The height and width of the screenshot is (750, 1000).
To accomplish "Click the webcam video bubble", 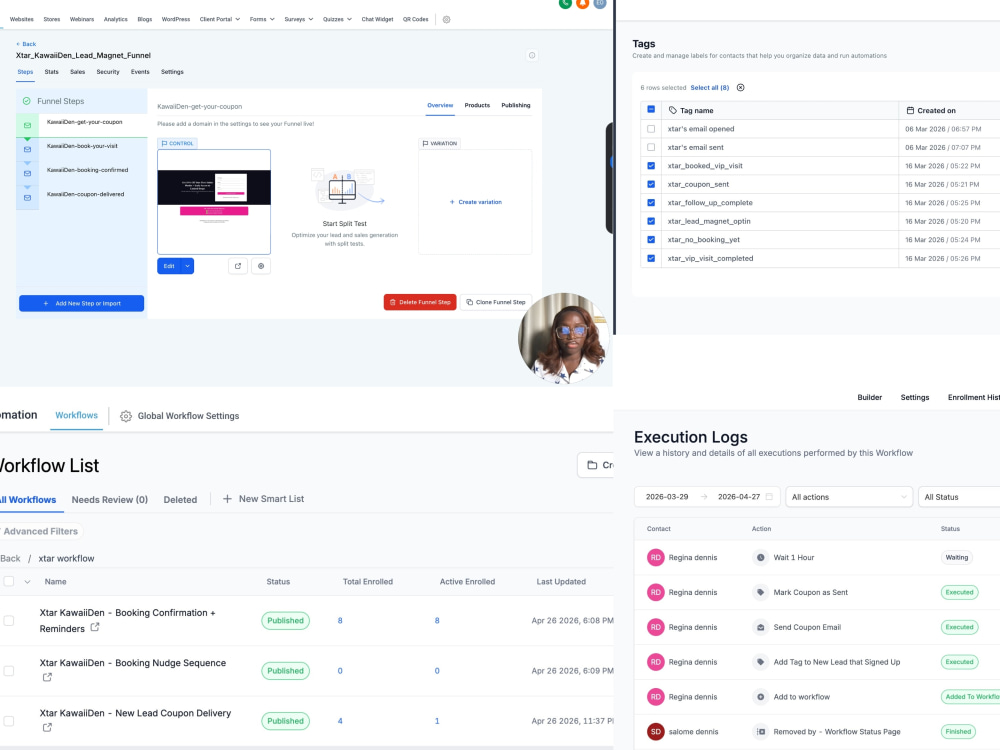I will tap(564, 338).
